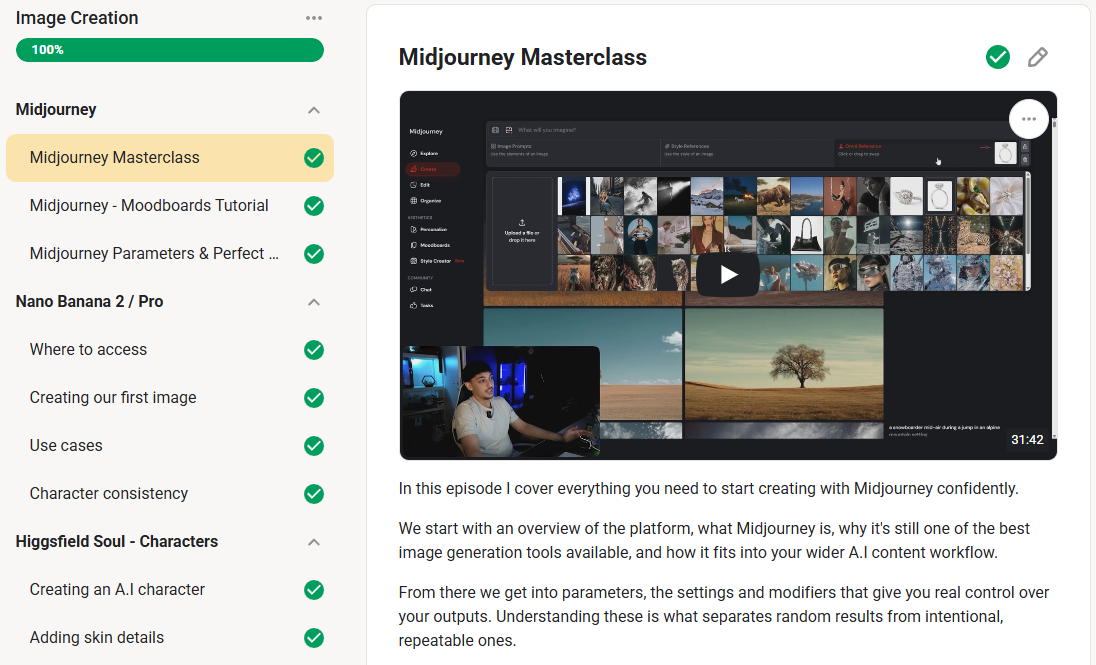This screenshot has height=665, width=1096.
Task: Click the Image Creation course title
Action: pos(77,18)
